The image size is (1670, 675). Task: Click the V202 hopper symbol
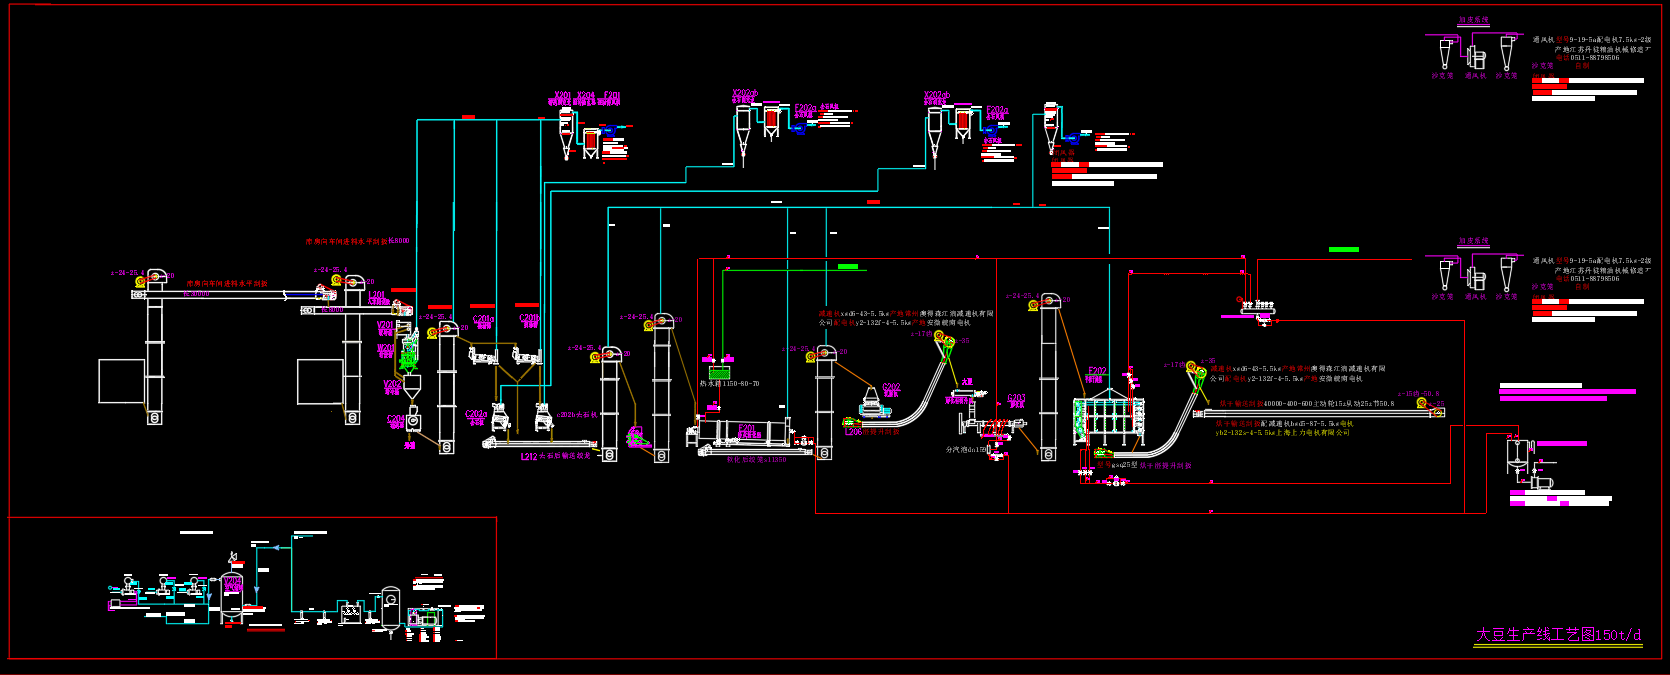[412, 387]
